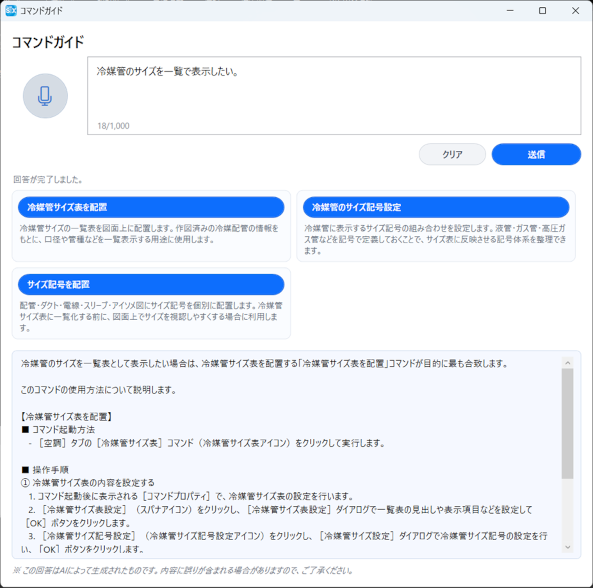The height and width of the screenshot is (588, 593).
Task: Launch the 冷媒管サイズ表を配置 command
Action: [x=151, y=207]
